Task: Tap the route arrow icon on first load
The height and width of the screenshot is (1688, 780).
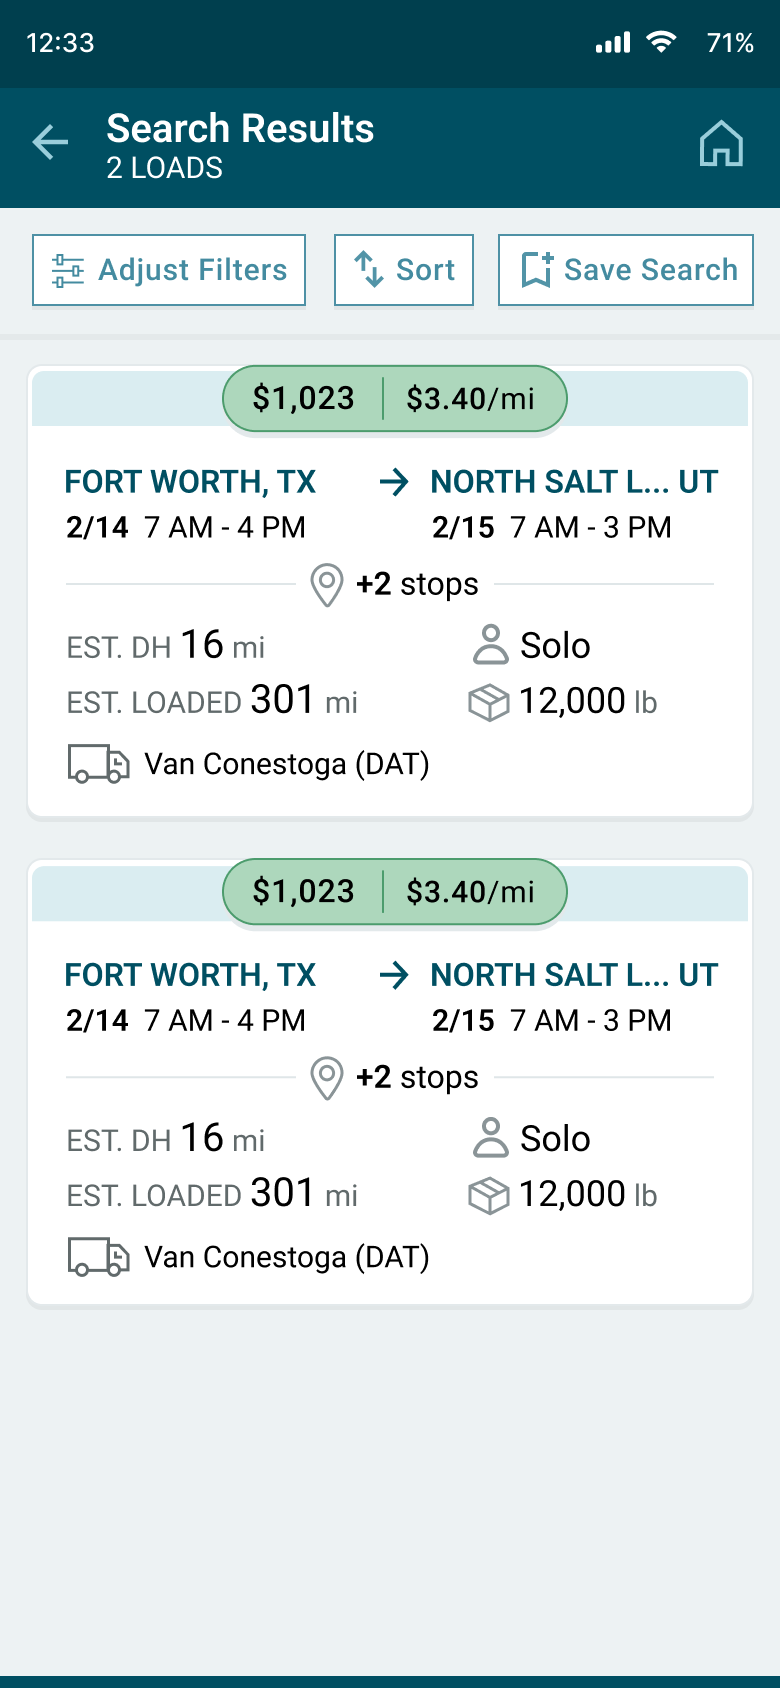Action: click(x=394, y=482)
